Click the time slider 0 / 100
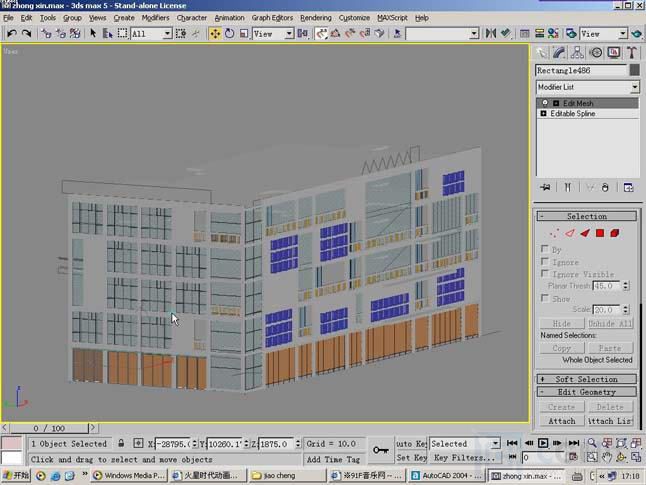 49,428
